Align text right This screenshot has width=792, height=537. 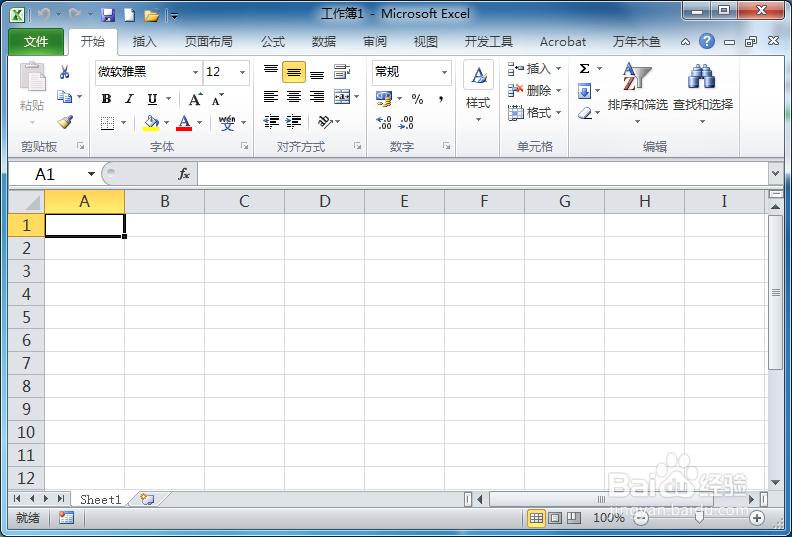pyautogui.click(x=317, y=96)
